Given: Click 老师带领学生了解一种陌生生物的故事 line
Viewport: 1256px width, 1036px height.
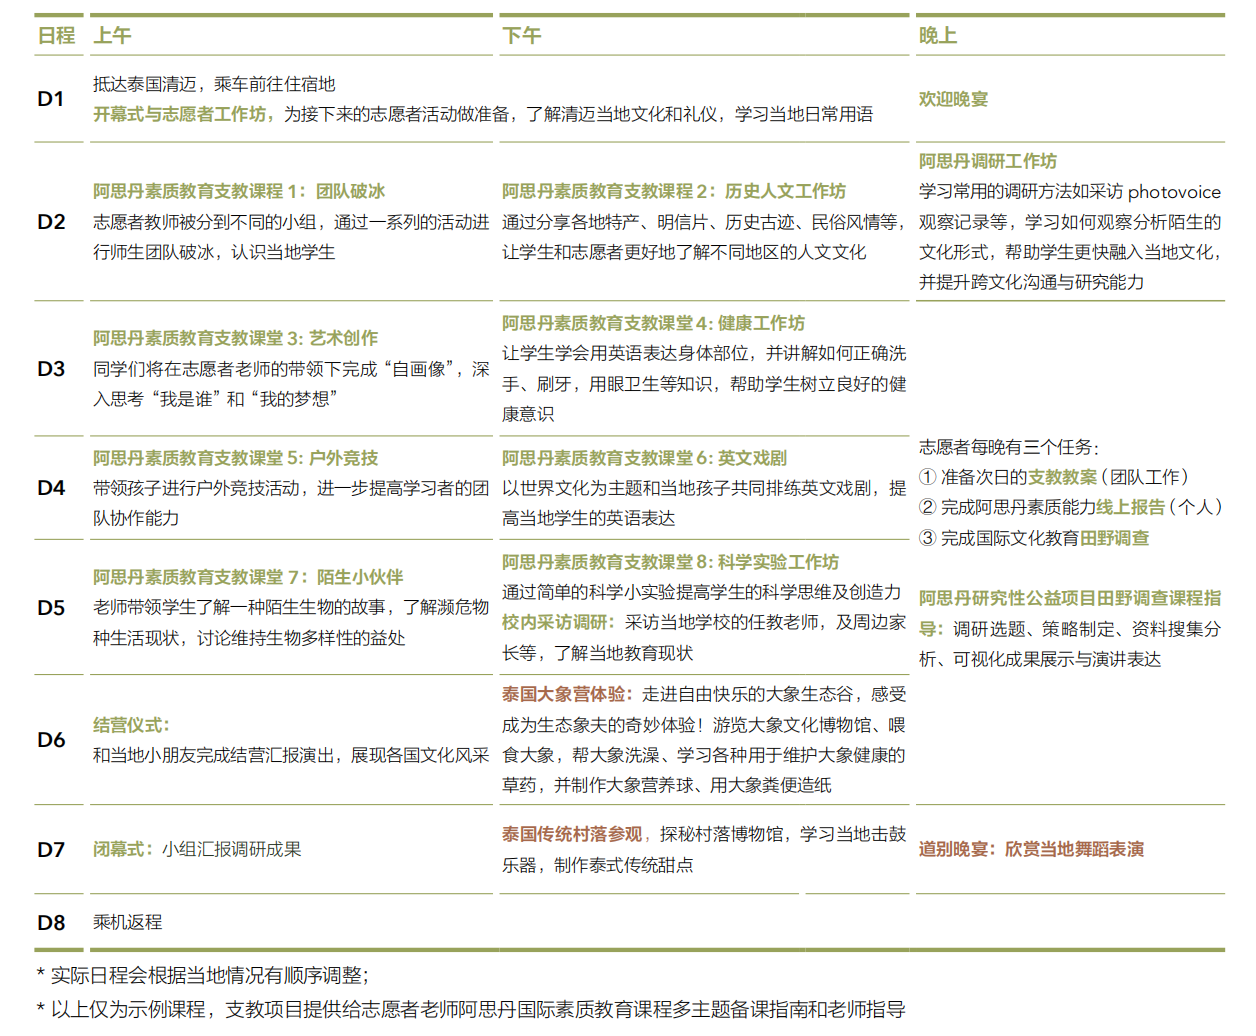Looking at the screenshot, I should point(291,608).
